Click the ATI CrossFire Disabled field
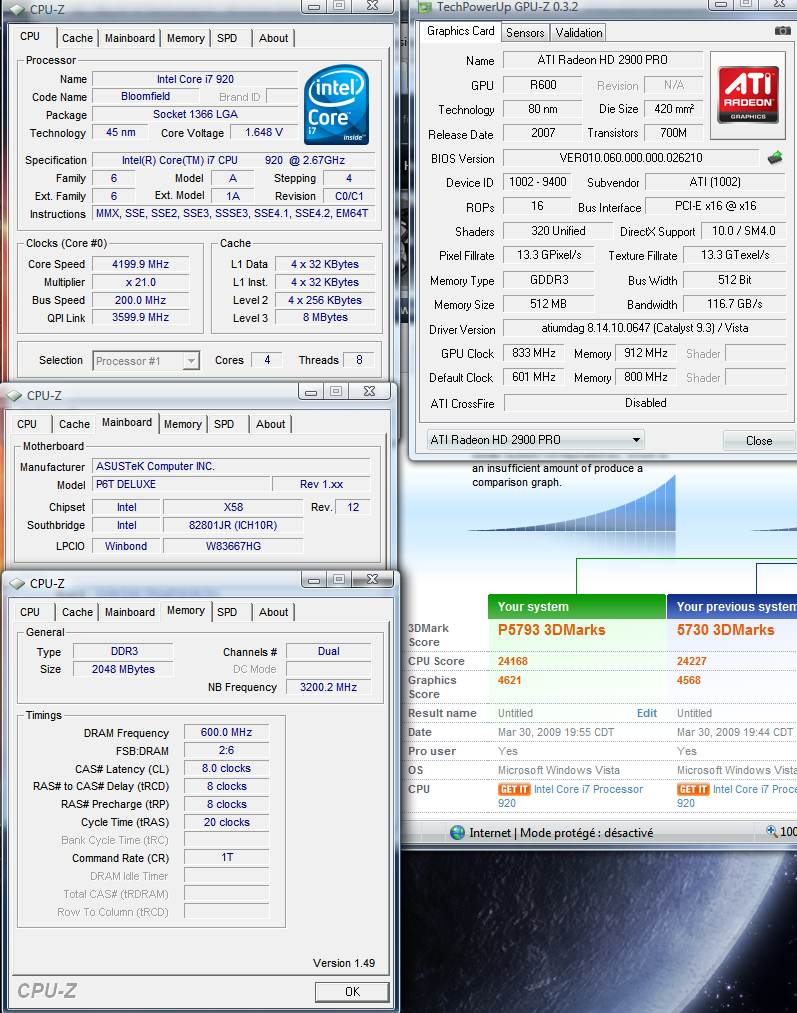The image size is (797, 1013). click(645, 403)
